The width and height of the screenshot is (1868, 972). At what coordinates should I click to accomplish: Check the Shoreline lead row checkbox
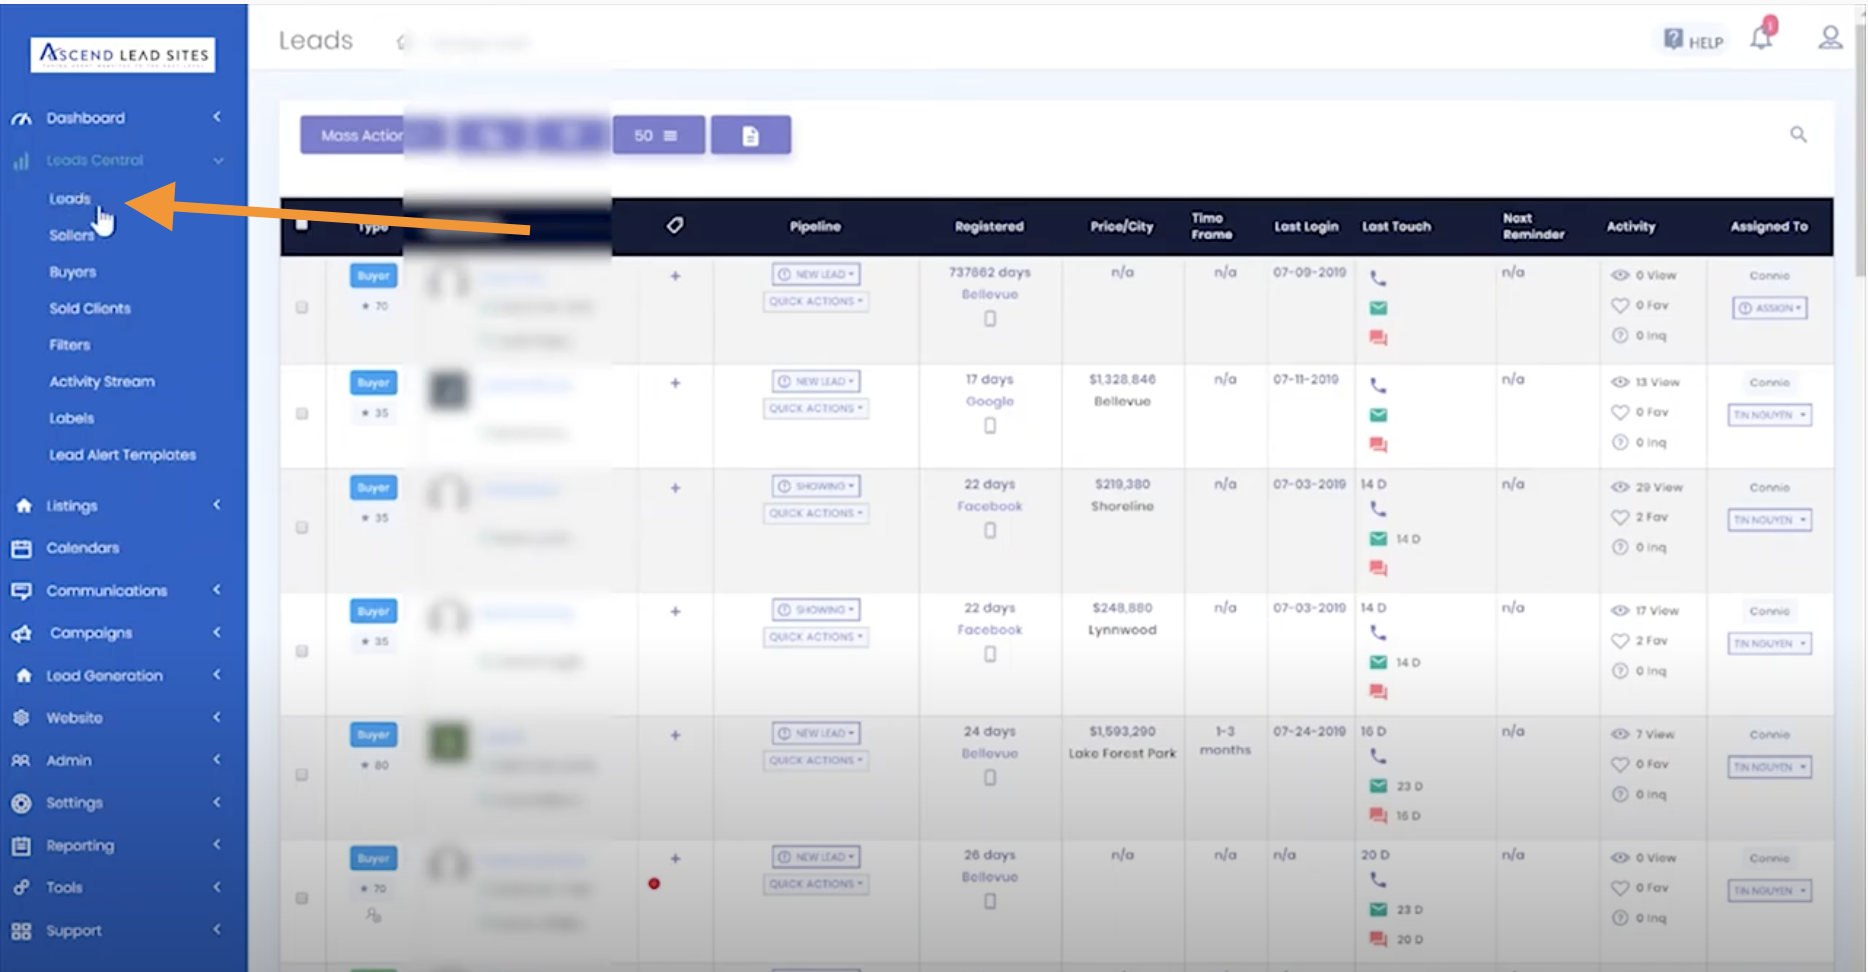(302, 528)
